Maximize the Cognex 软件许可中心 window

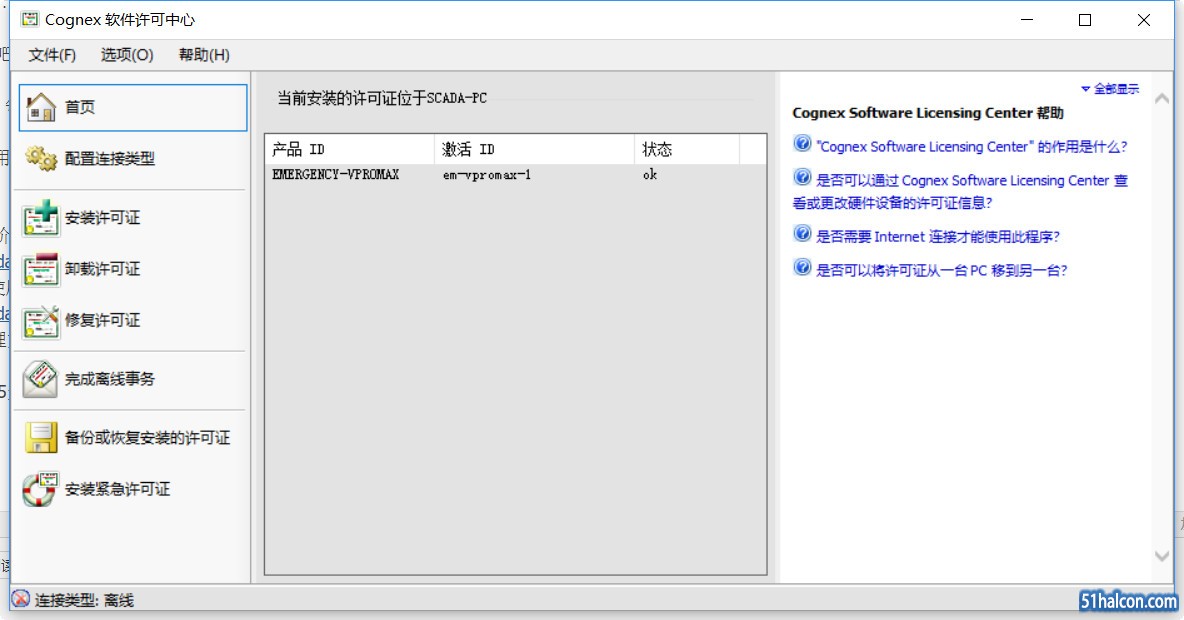[x=1085, y=20]
